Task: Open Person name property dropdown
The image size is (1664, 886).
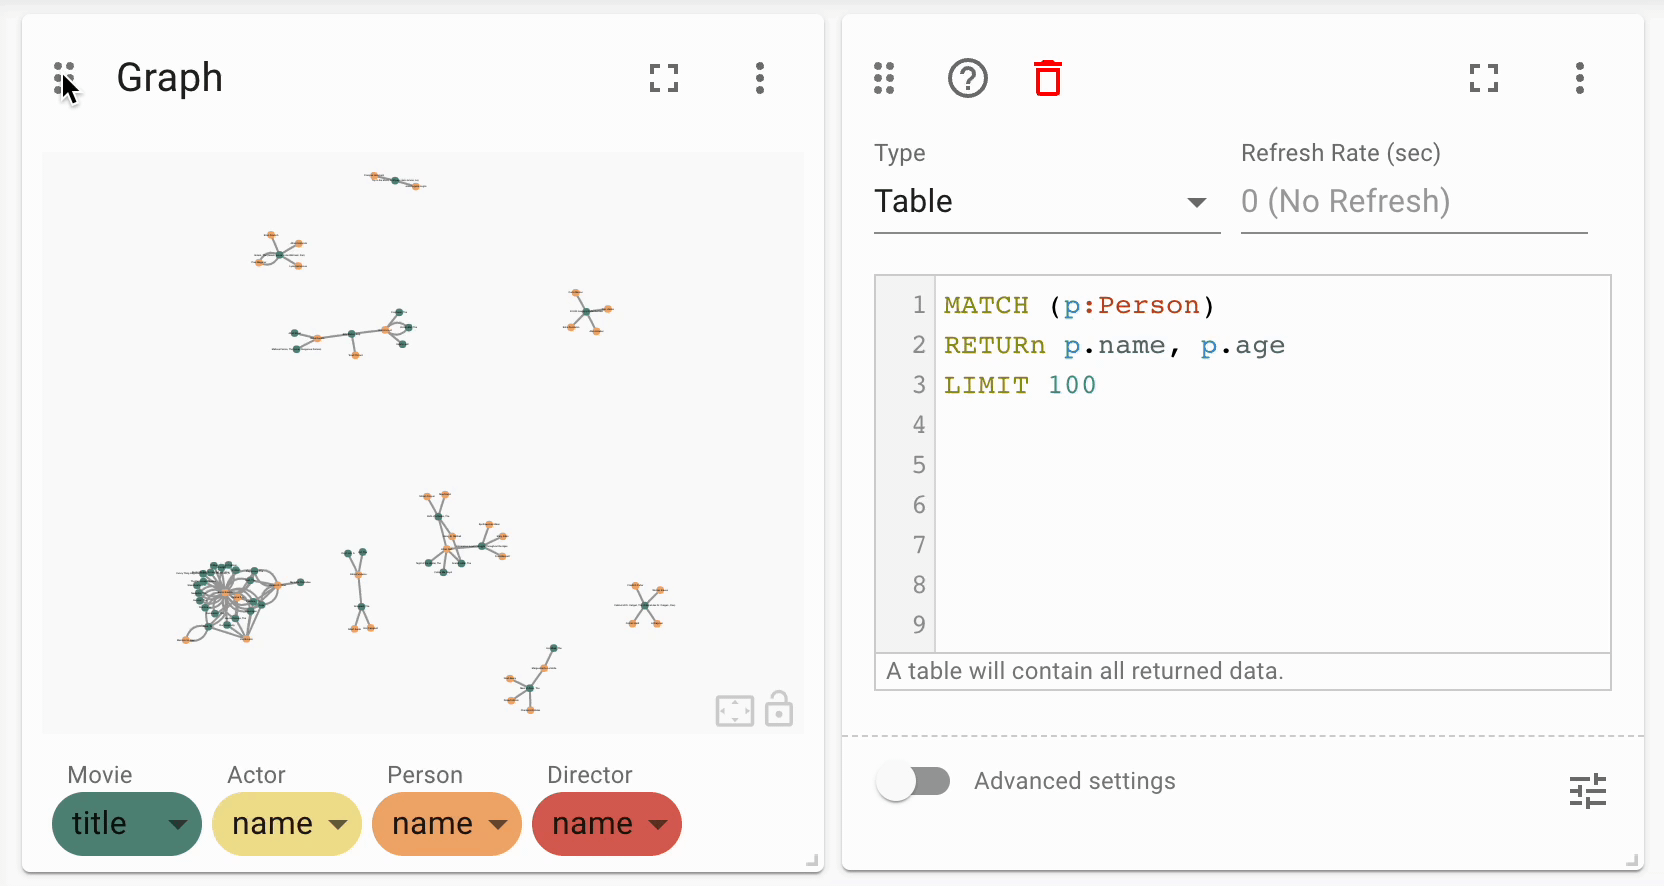Action: click(x=447, y=824)
